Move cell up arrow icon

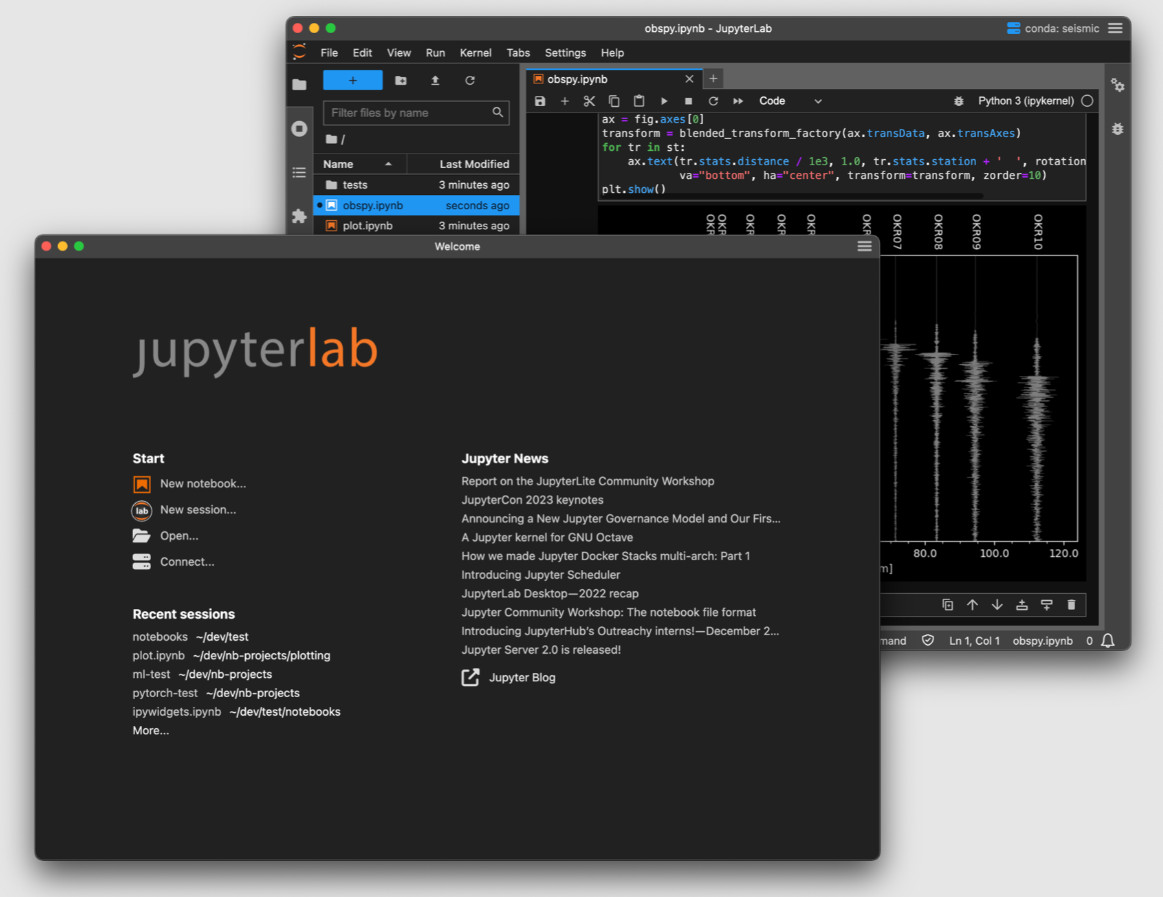click(x=972, y=605)
